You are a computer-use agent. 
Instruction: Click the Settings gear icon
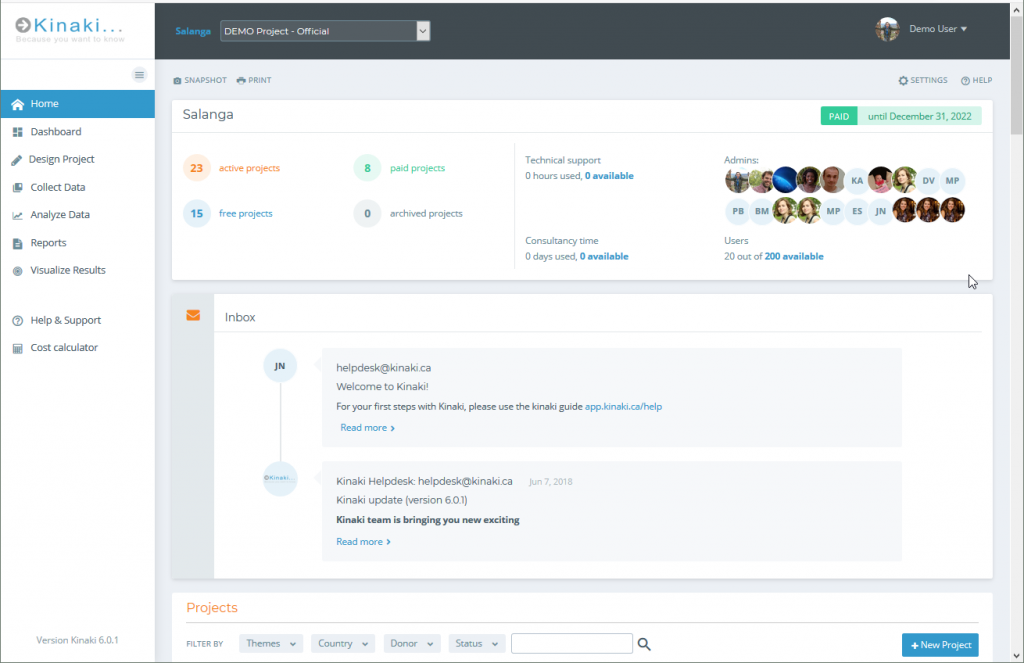coord(903,80)
